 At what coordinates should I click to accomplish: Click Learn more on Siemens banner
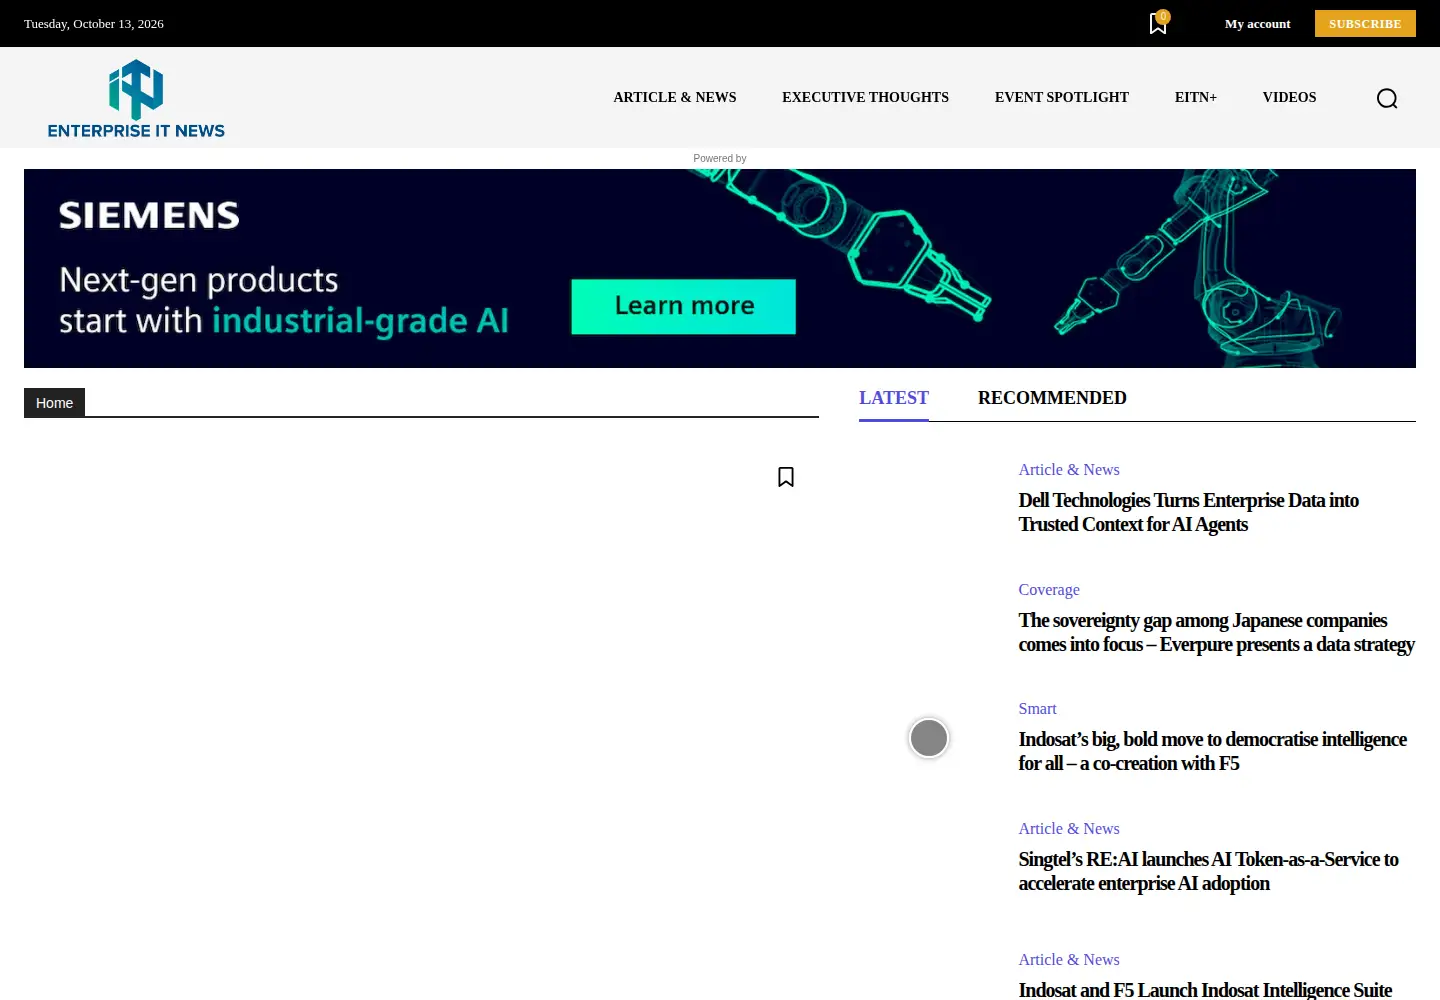684,306
